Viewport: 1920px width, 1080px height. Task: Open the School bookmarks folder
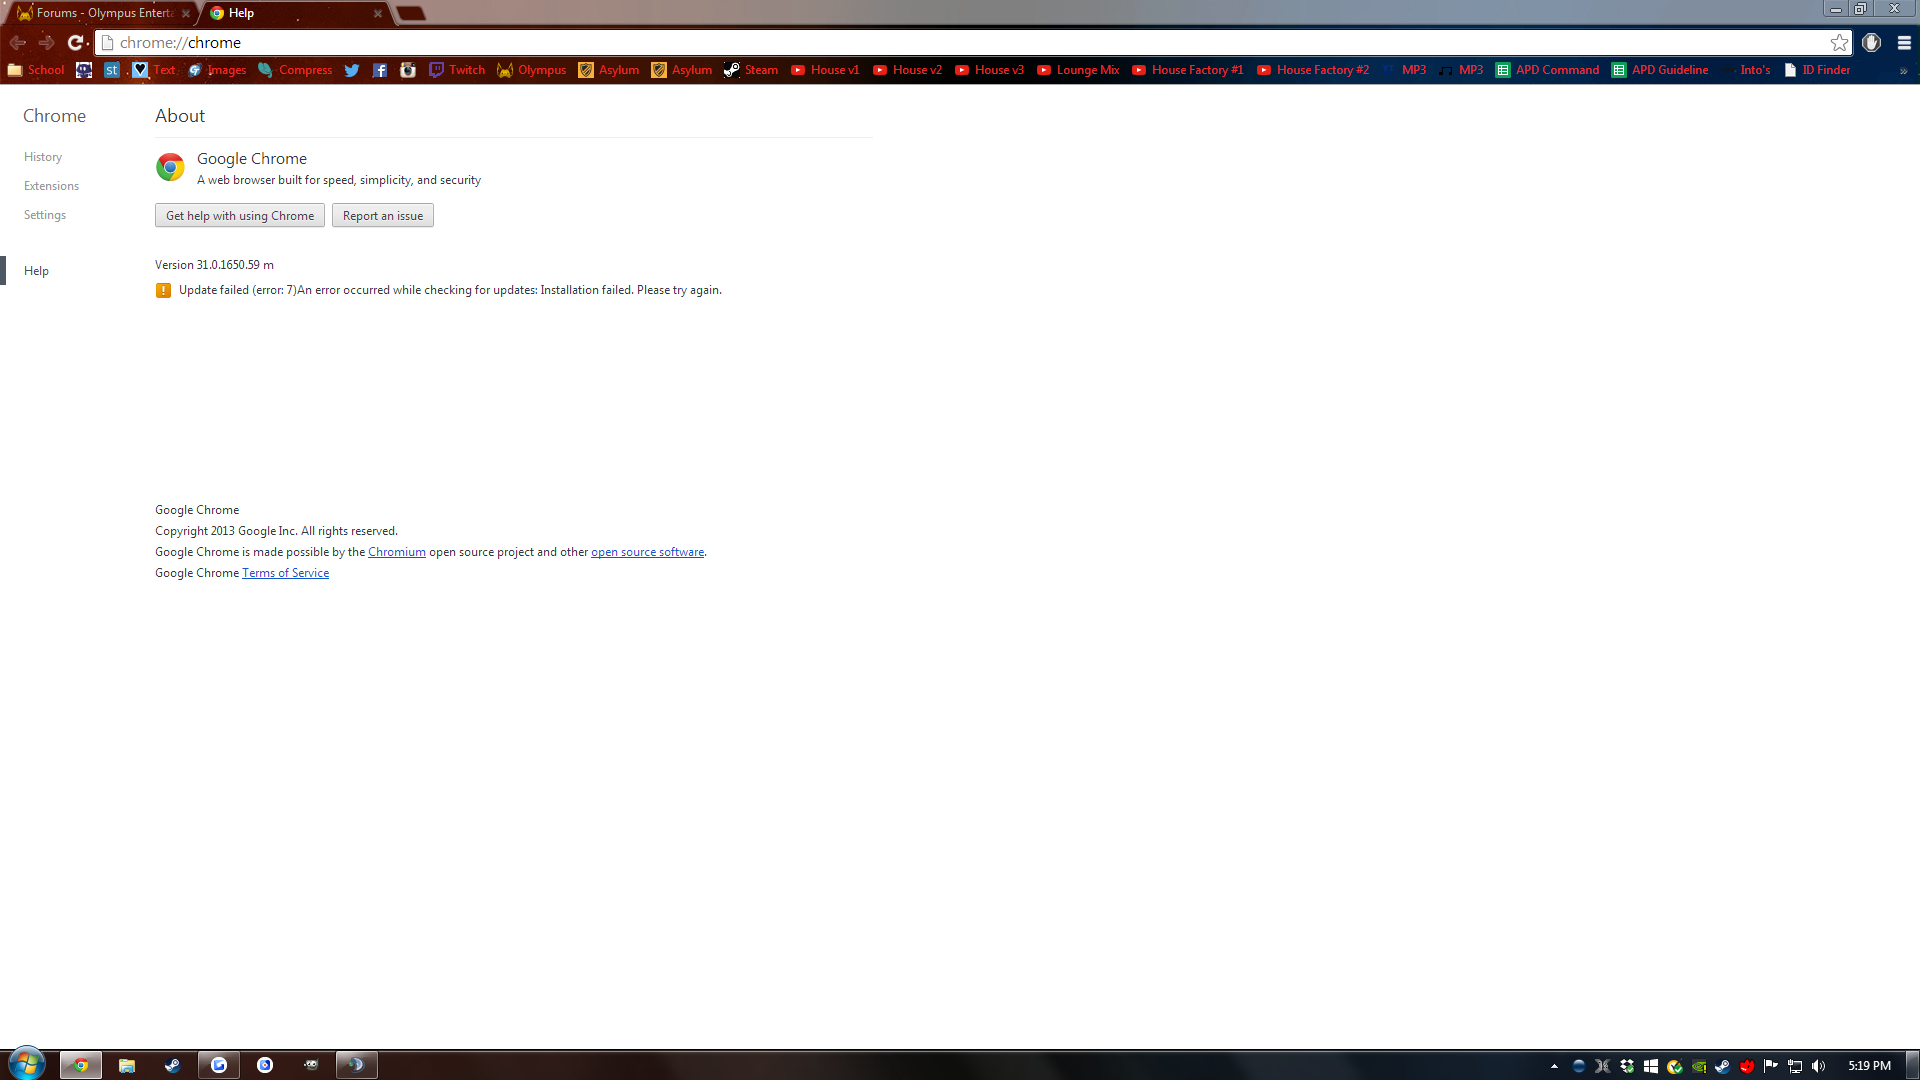[36, 70]
